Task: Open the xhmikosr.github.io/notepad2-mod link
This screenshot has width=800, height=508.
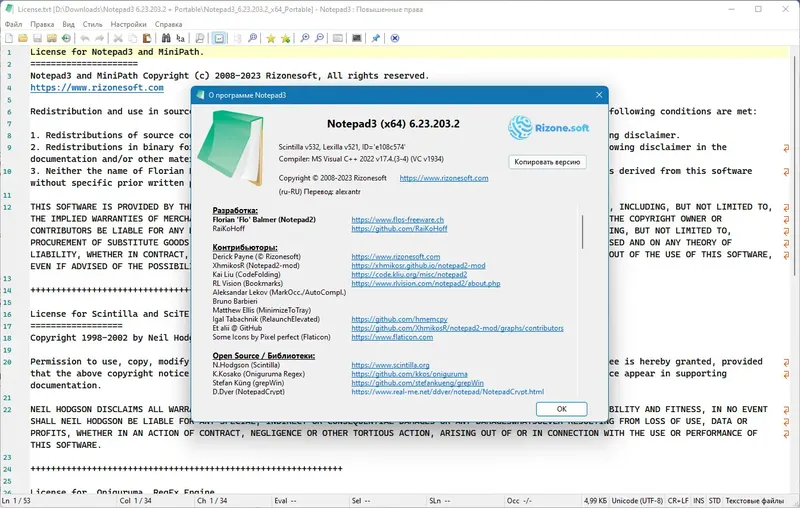Action: 418,266
